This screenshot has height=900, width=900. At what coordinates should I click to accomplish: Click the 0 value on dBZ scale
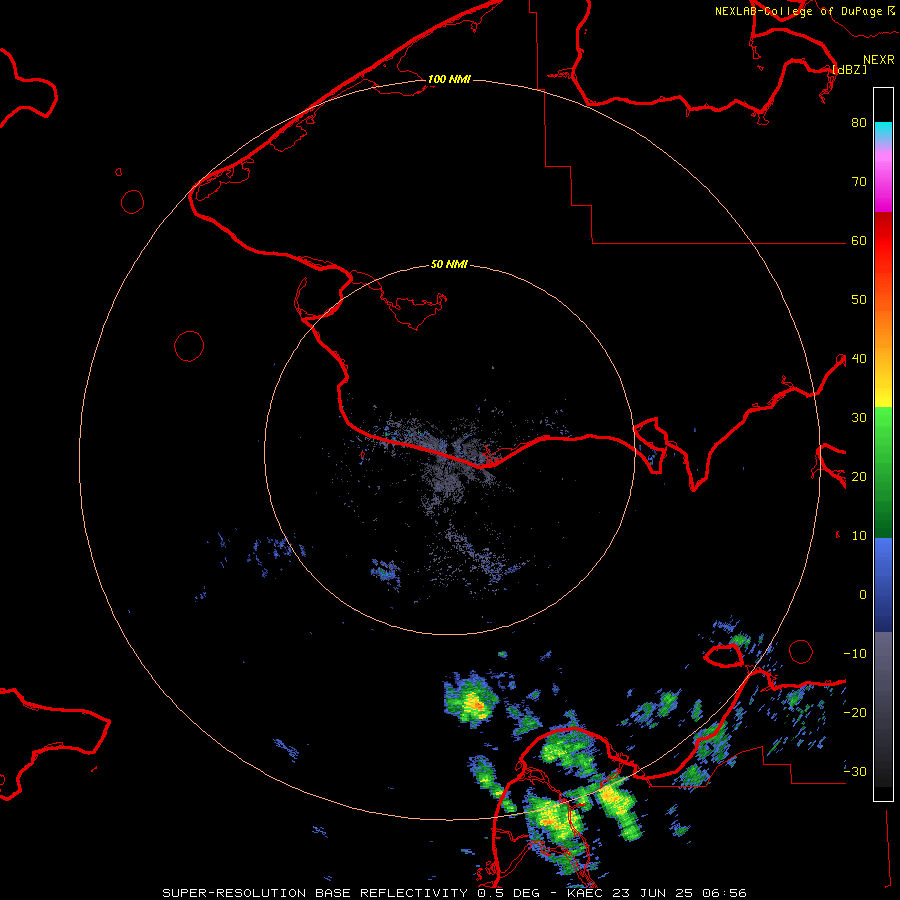[863, 595]
